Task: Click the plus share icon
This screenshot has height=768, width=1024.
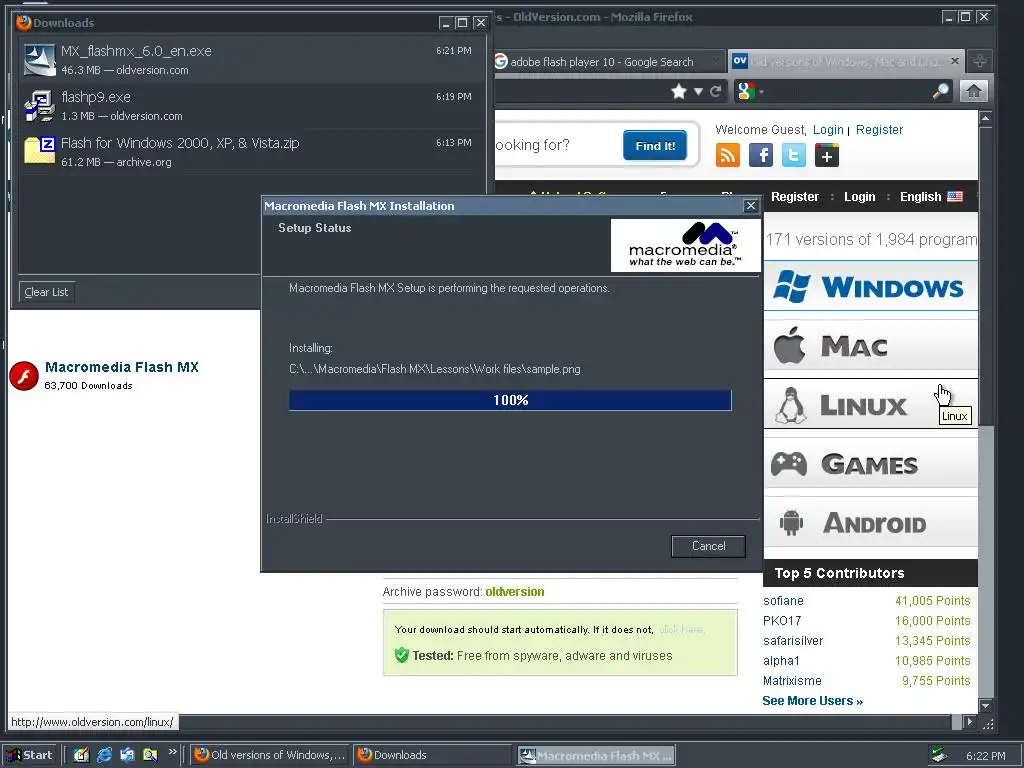Action: (x=827, y=155)
